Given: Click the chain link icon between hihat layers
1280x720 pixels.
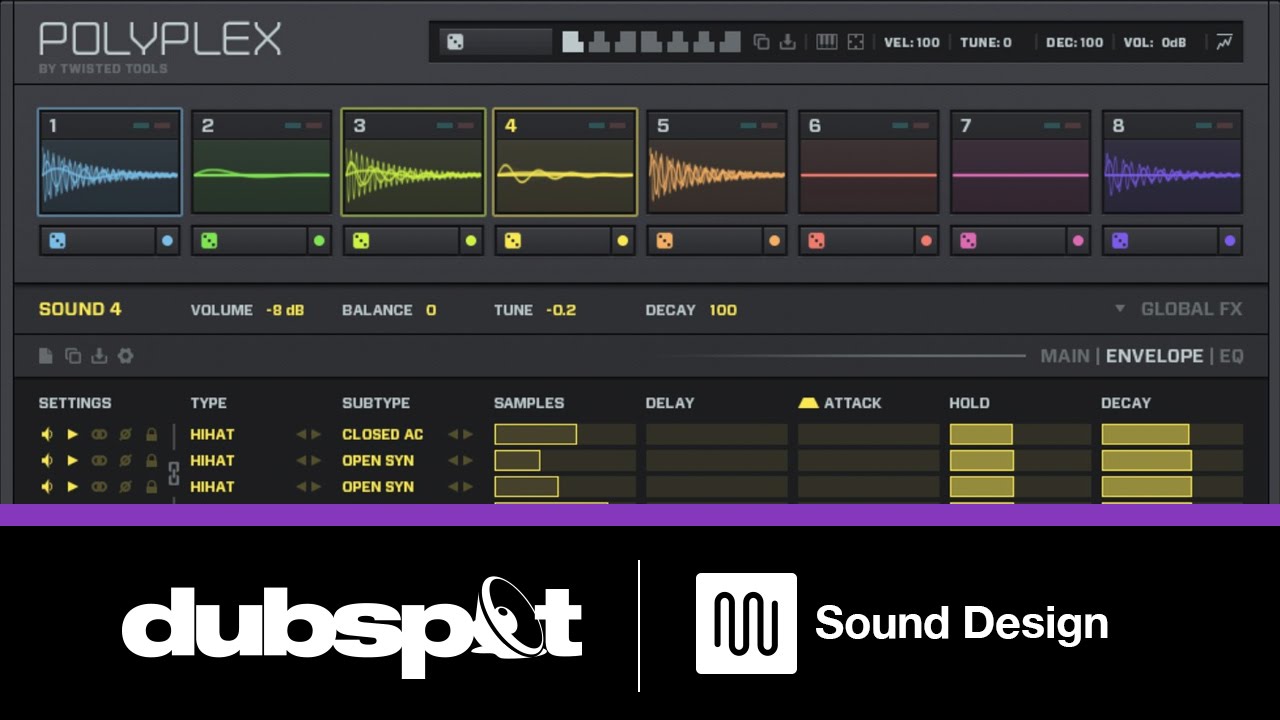Looking at the screenshot, I should point(173,473).
